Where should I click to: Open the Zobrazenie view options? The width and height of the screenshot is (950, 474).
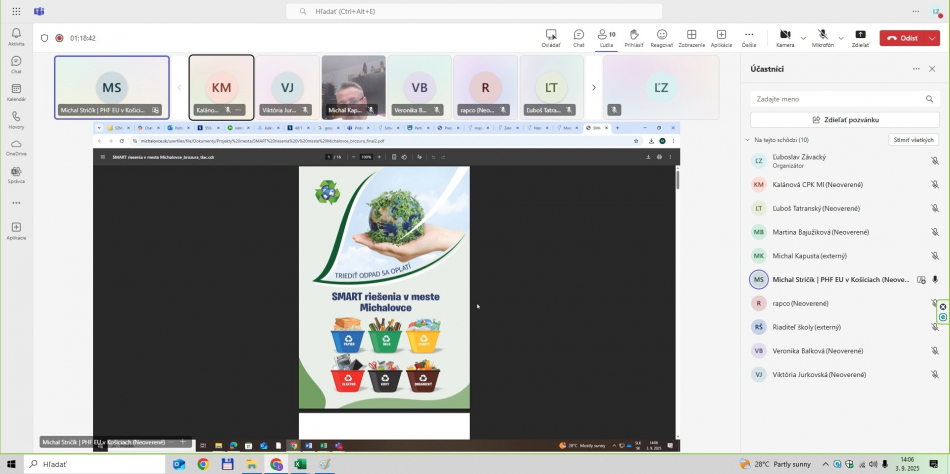click(691, 37)
